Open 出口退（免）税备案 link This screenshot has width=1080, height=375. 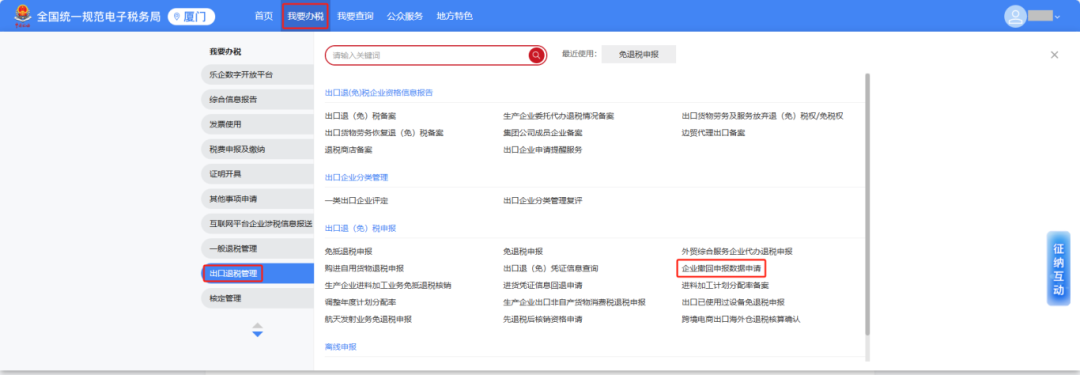point(360,116)
